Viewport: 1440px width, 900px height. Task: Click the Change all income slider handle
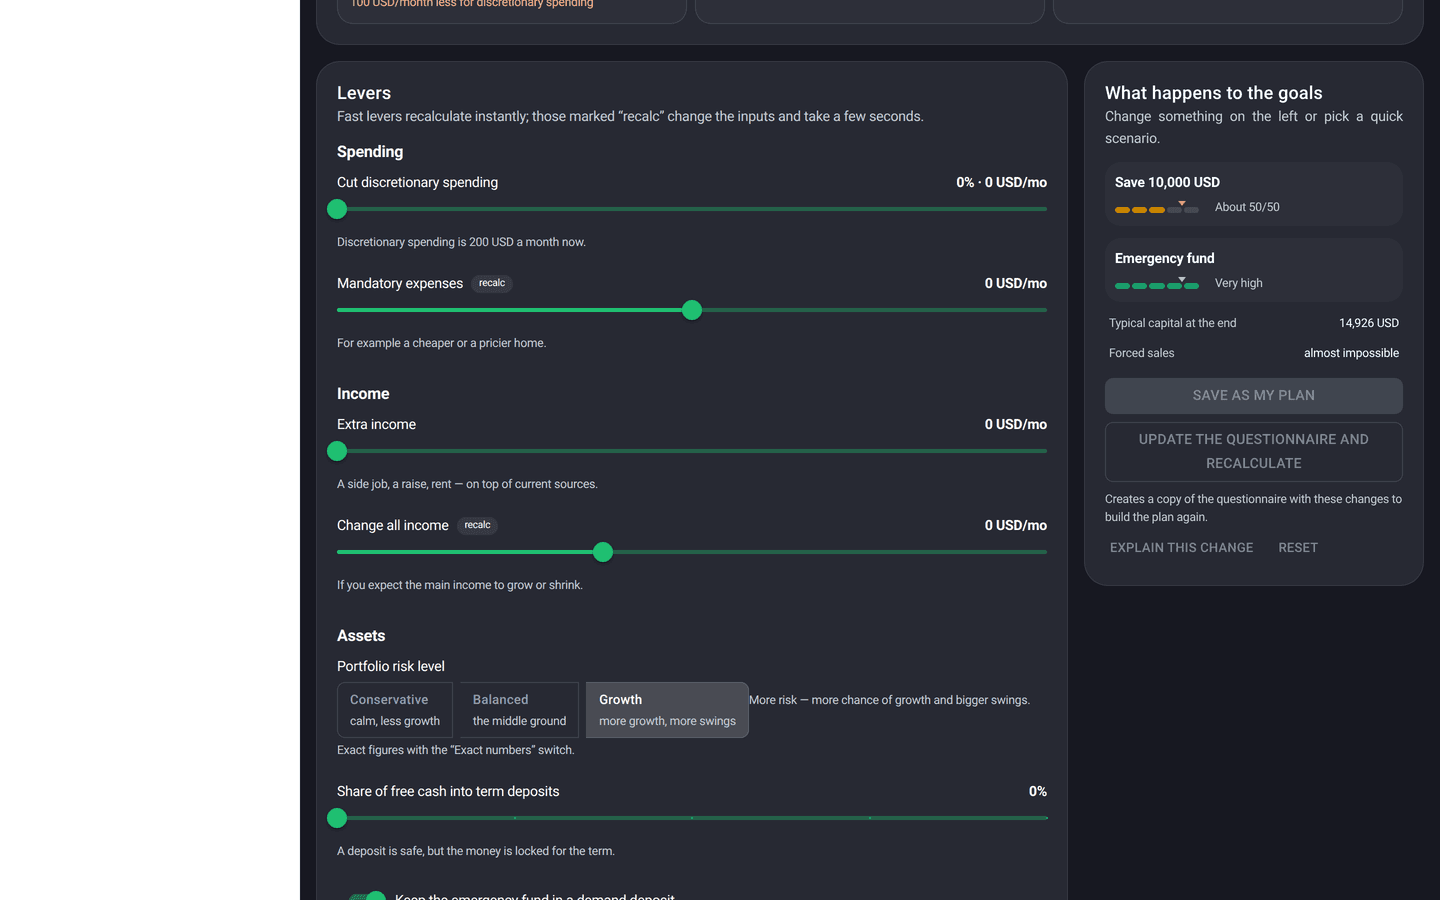tap(602, 552)
